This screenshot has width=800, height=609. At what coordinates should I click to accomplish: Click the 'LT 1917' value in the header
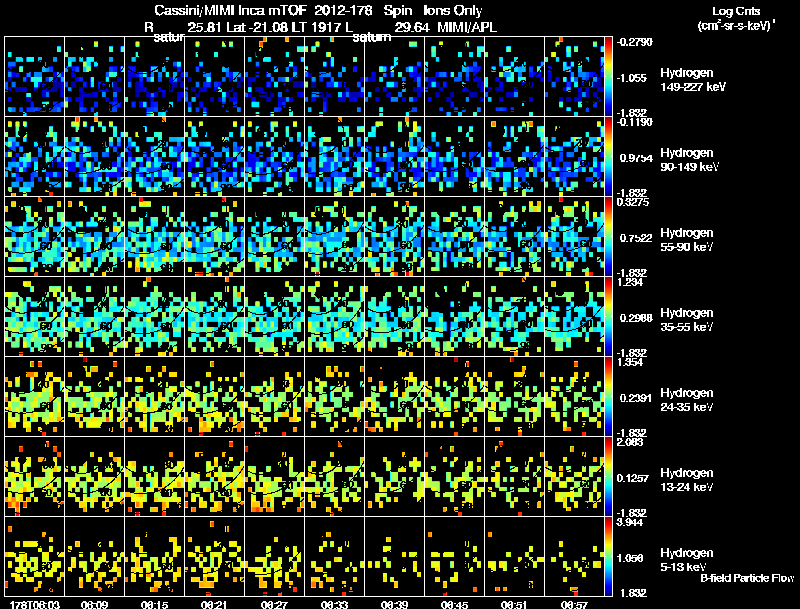click(x=317, y=27)
